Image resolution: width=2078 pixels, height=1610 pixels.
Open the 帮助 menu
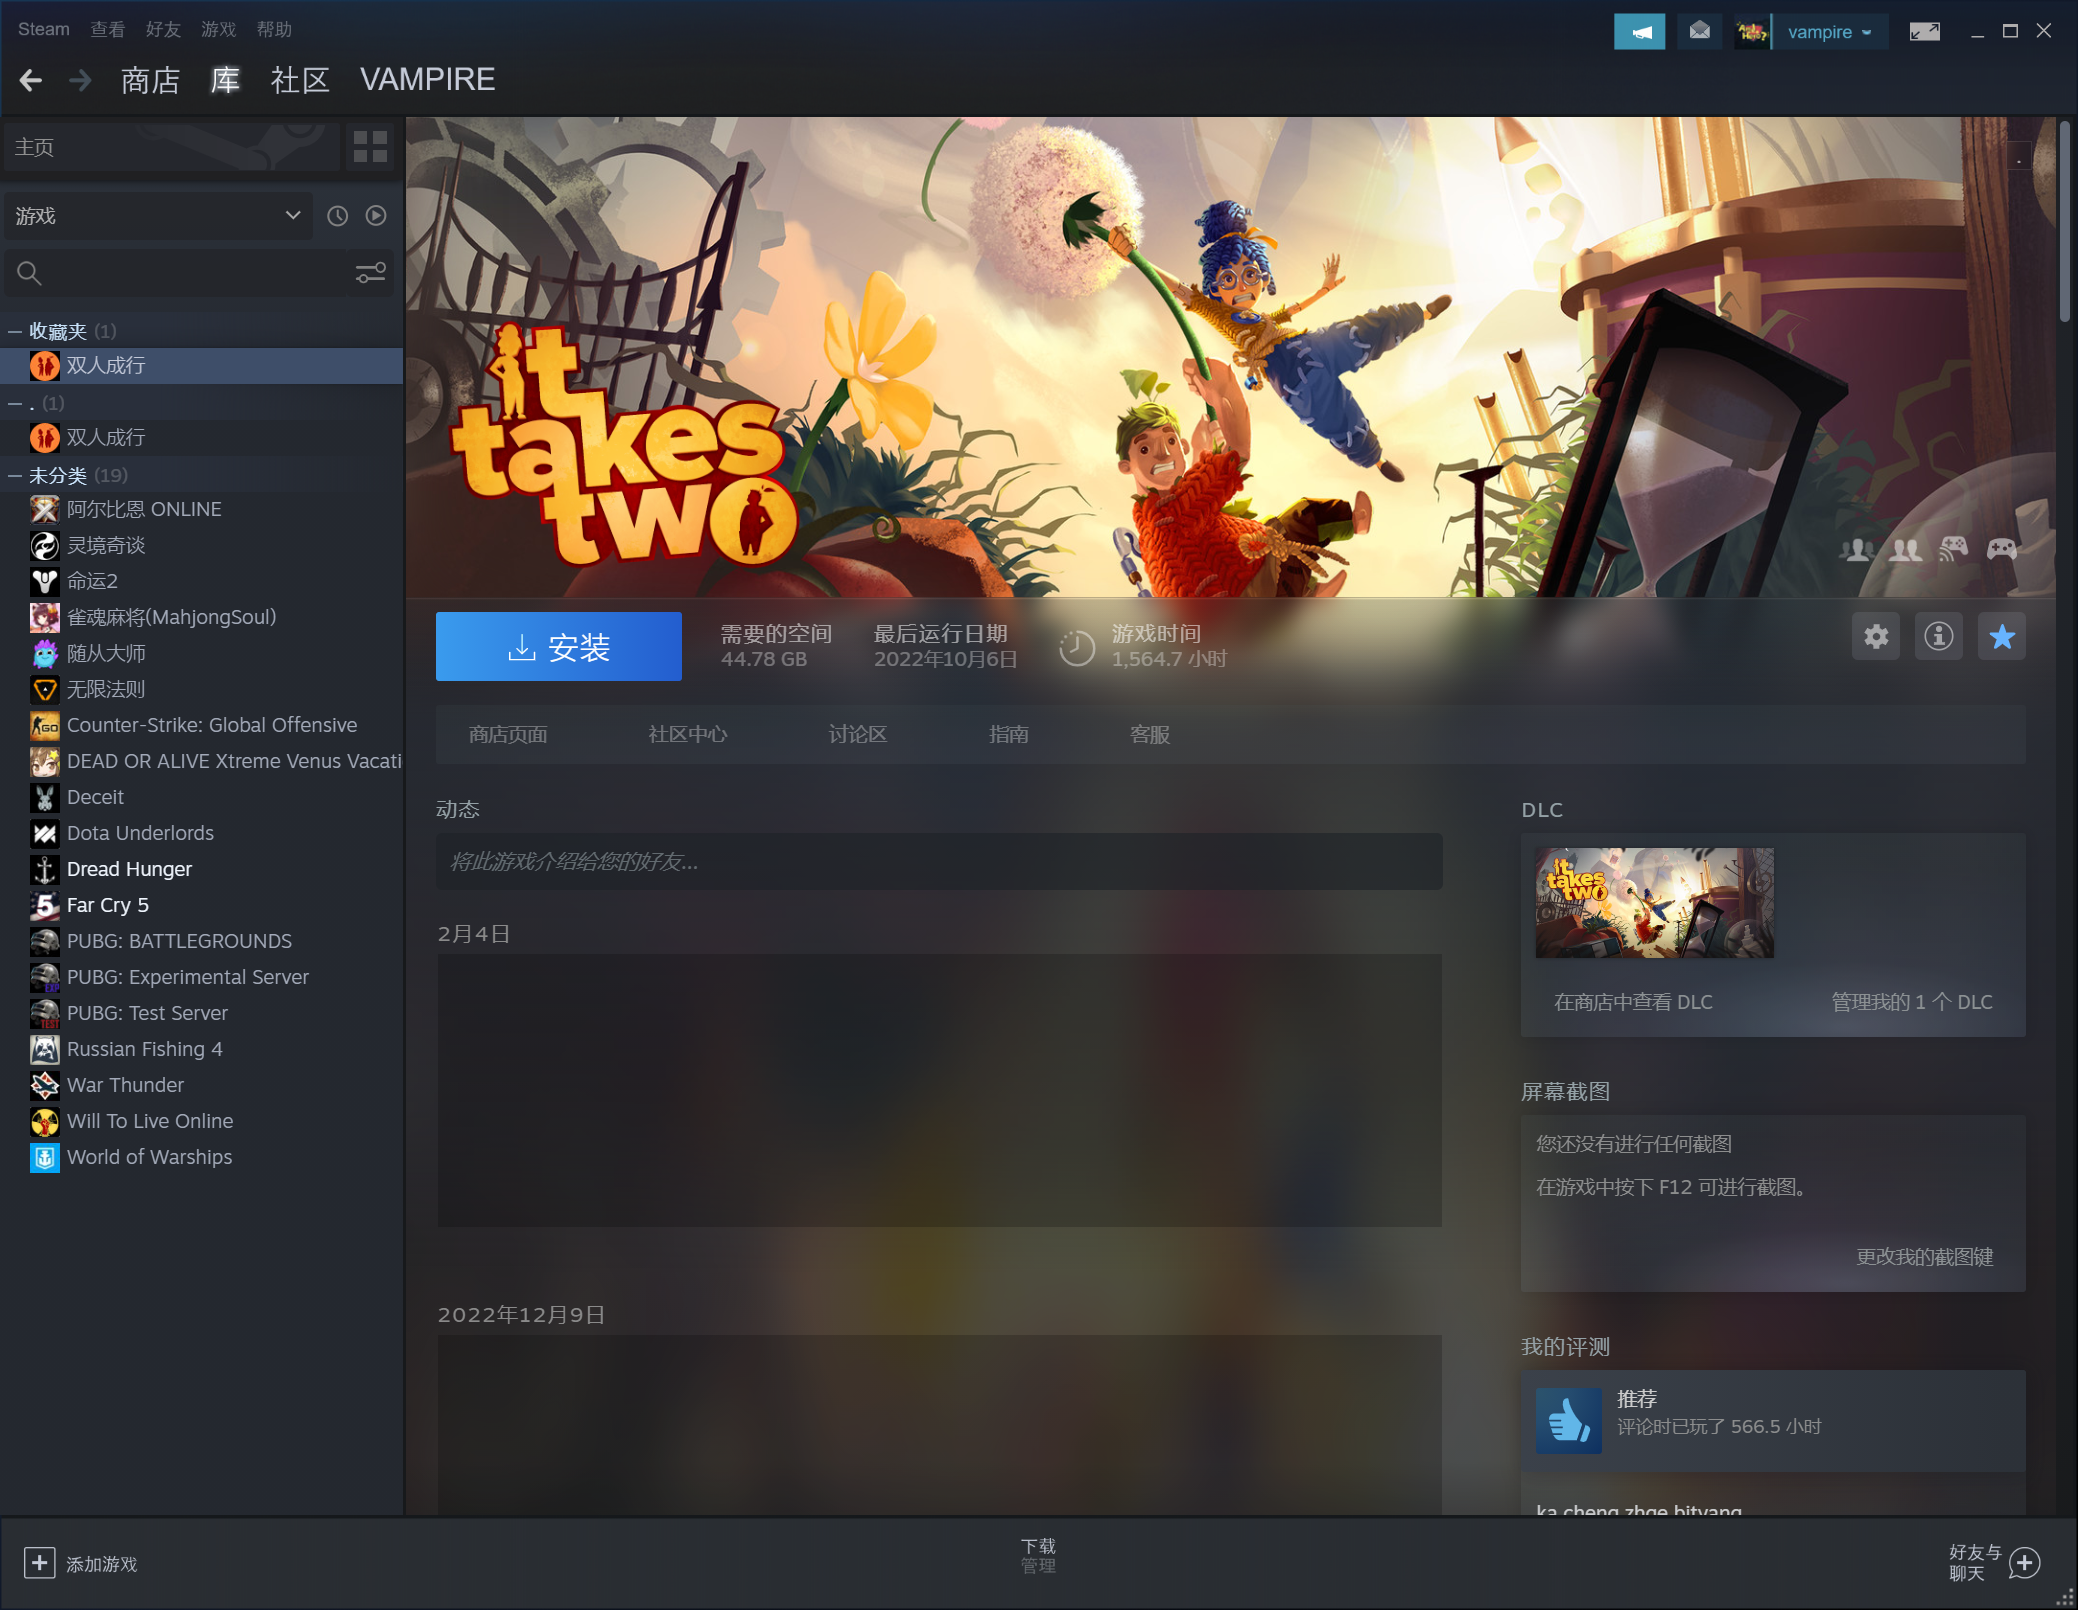(x=274, y=29)
